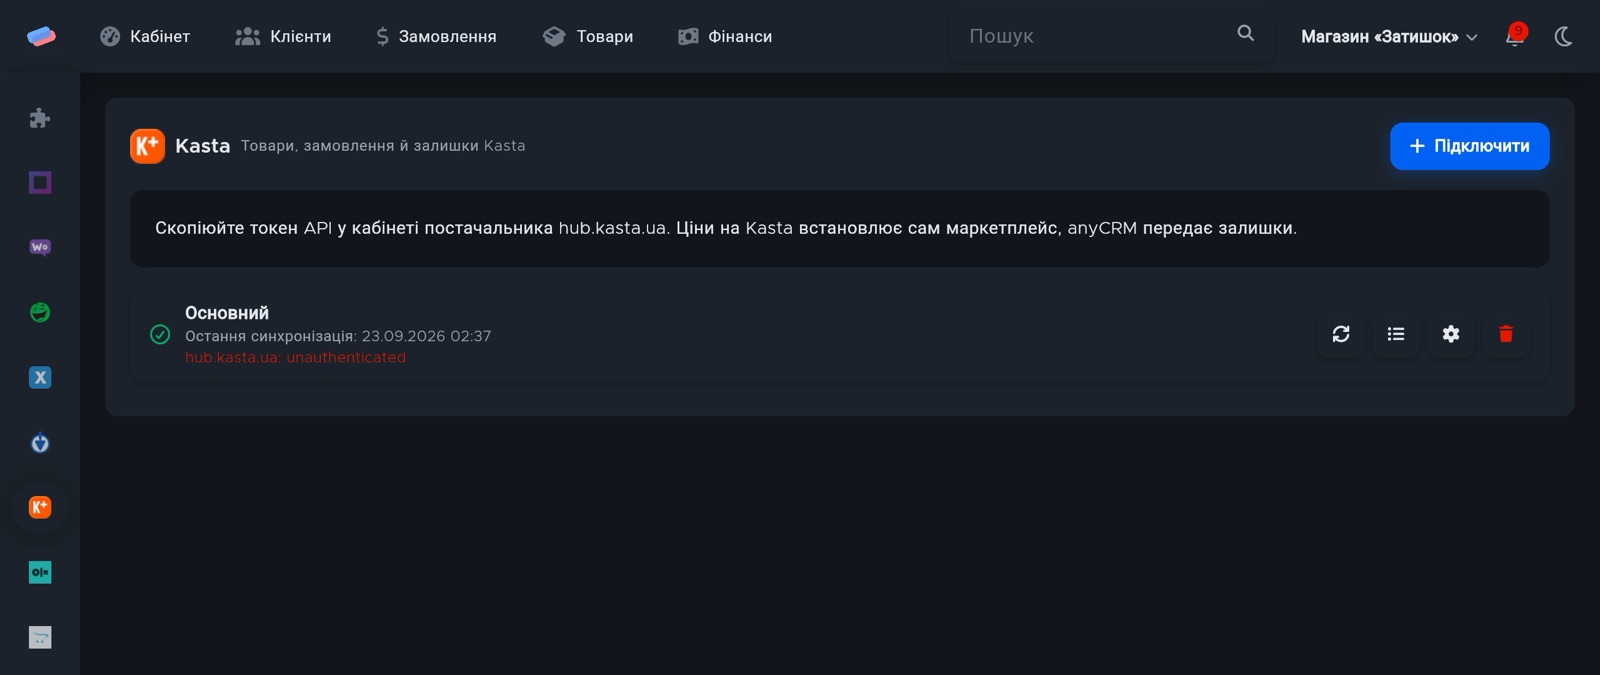Open the notifications bell
Screen dimensions: 1600x675
[x=1515, y=36]
